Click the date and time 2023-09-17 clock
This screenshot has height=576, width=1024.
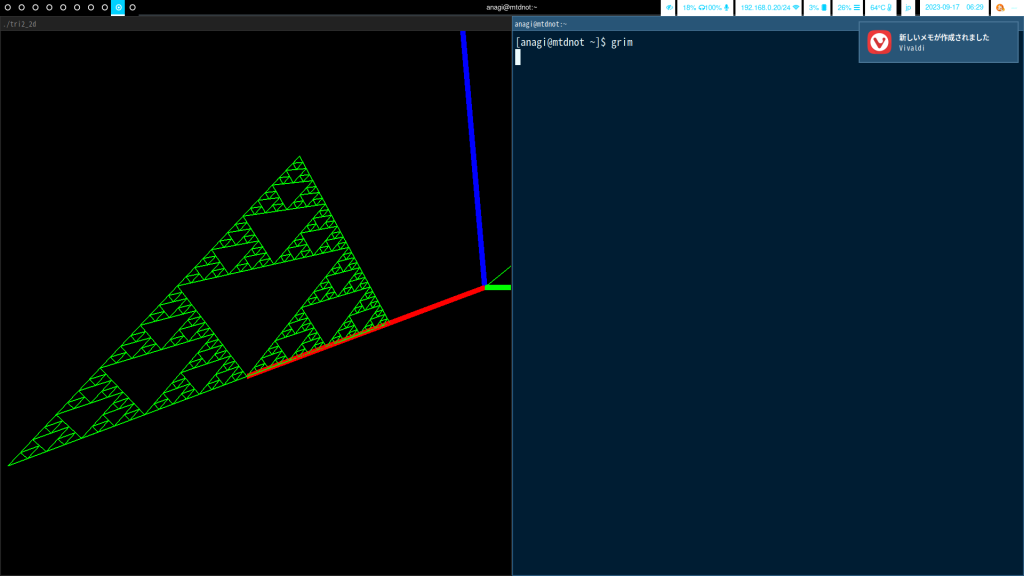953,7
